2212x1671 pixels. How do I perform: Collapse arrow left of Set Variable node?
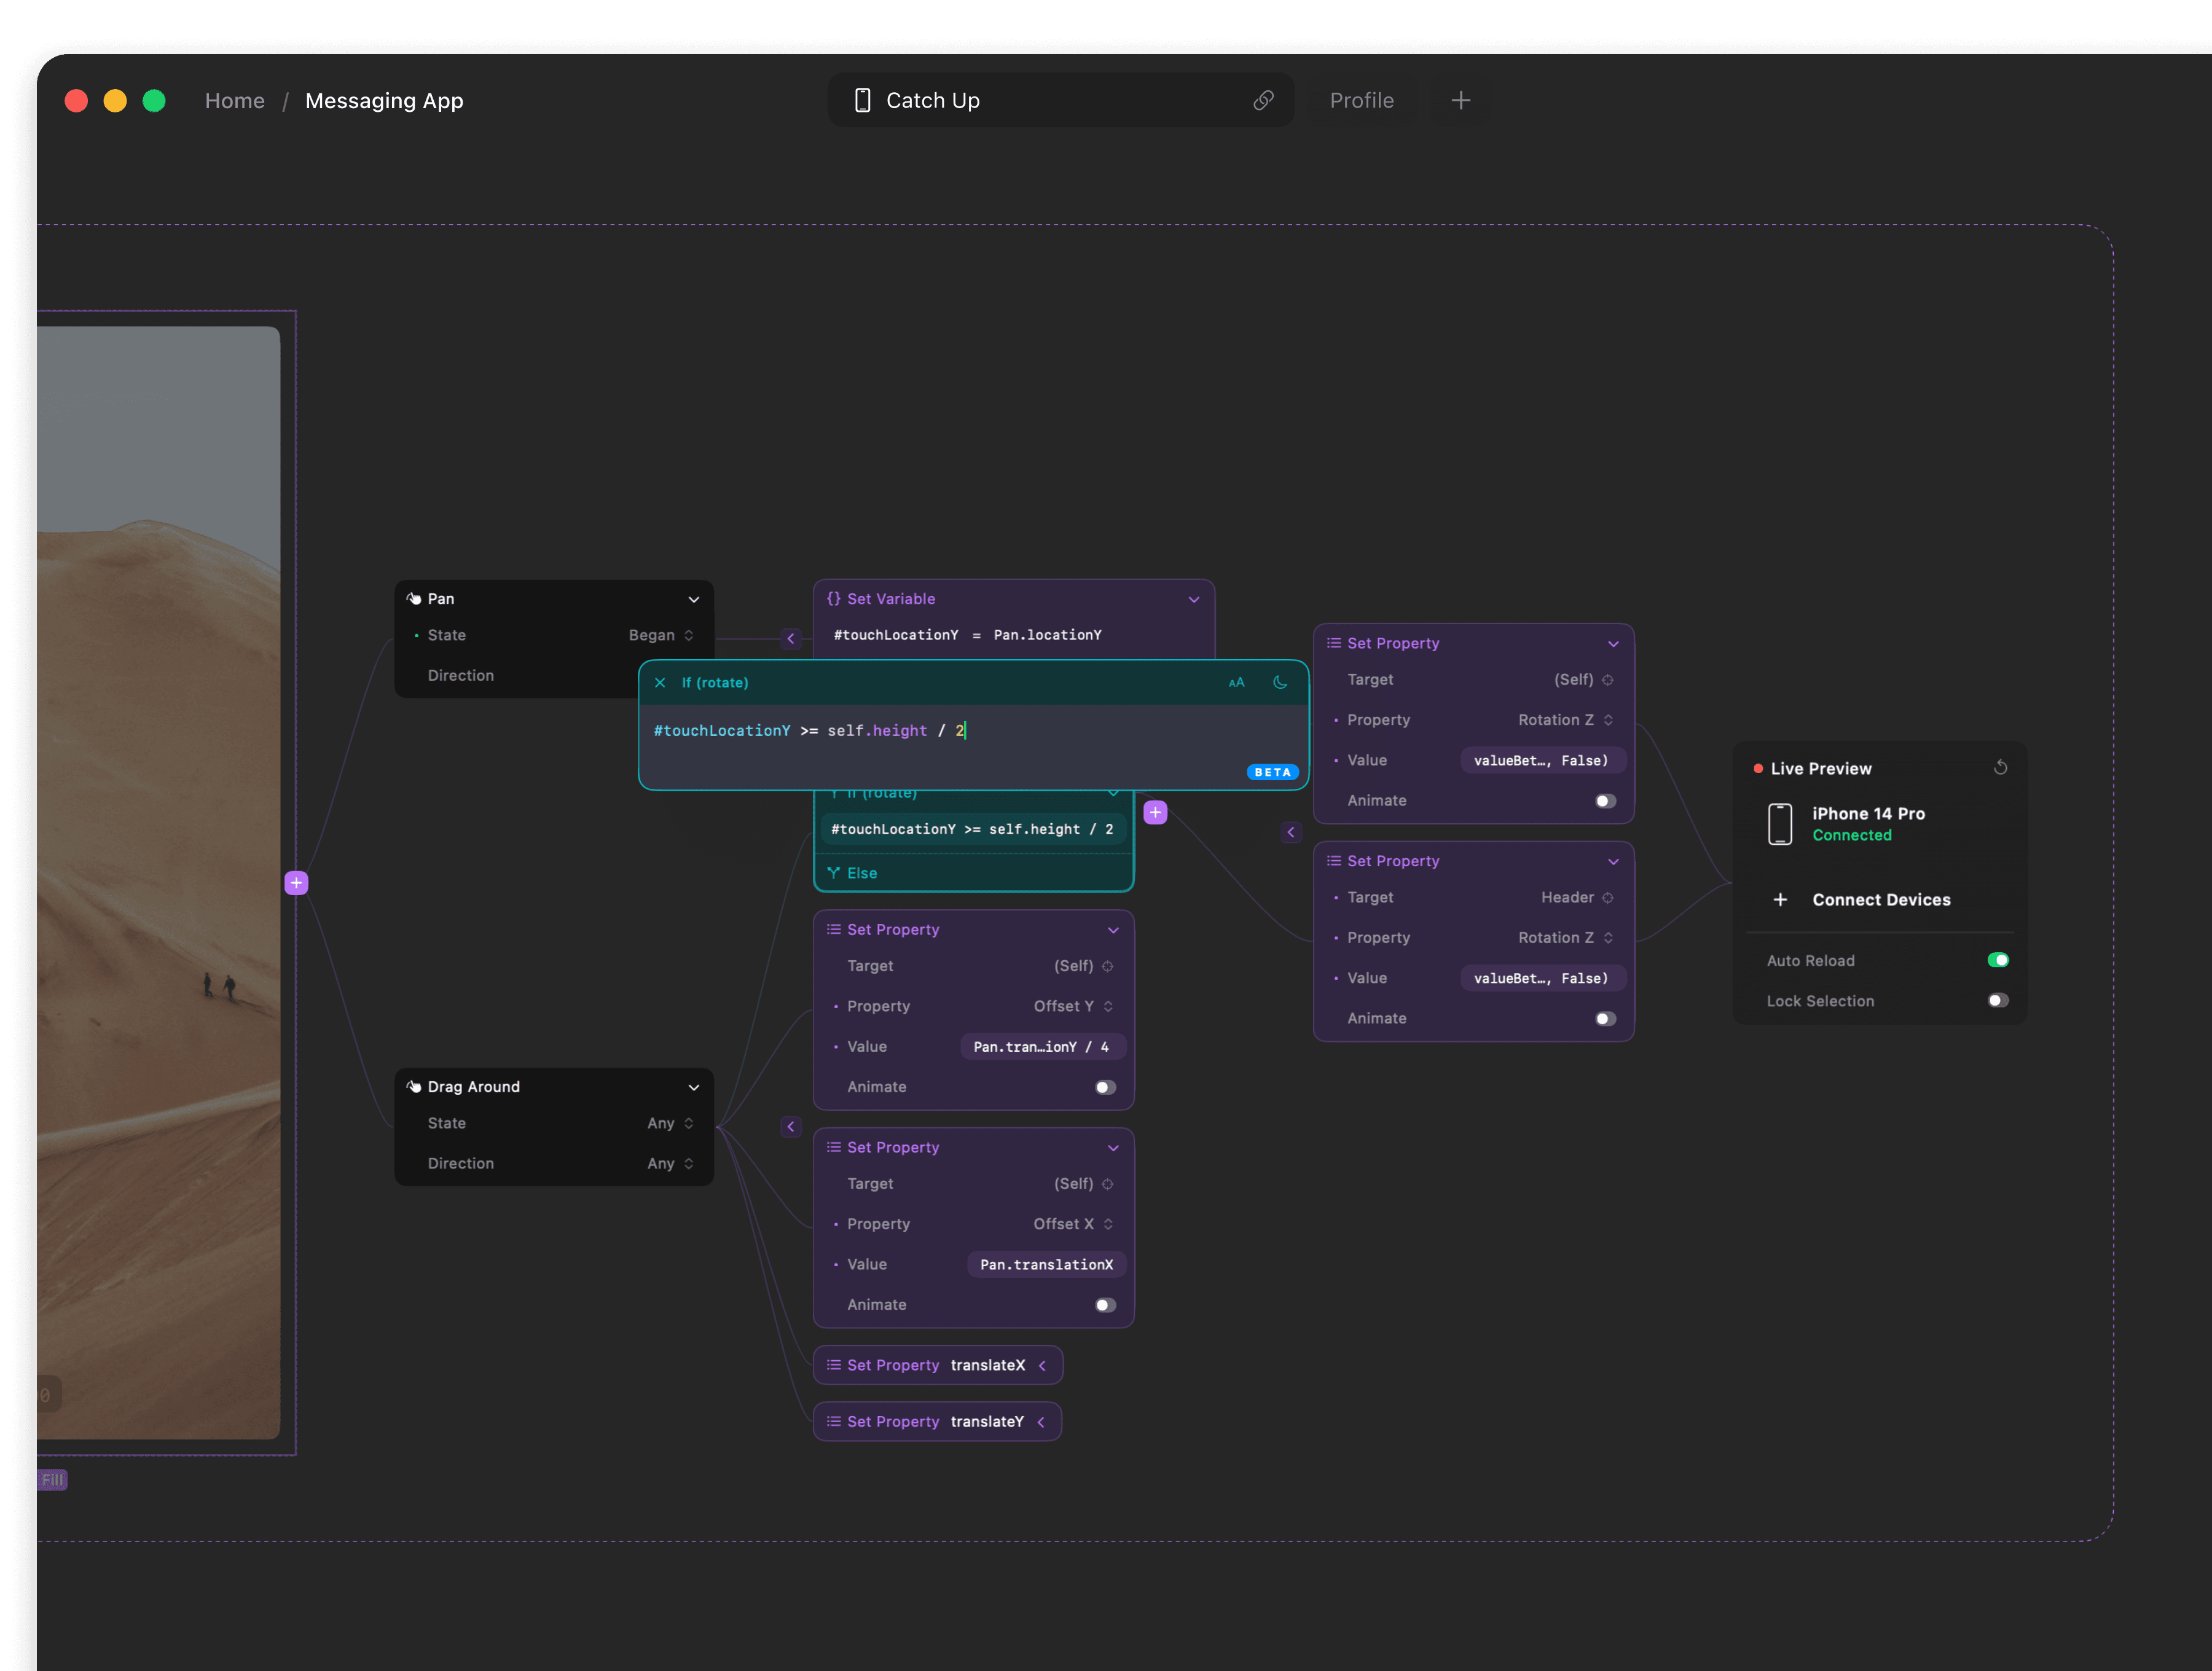(791, 638)
